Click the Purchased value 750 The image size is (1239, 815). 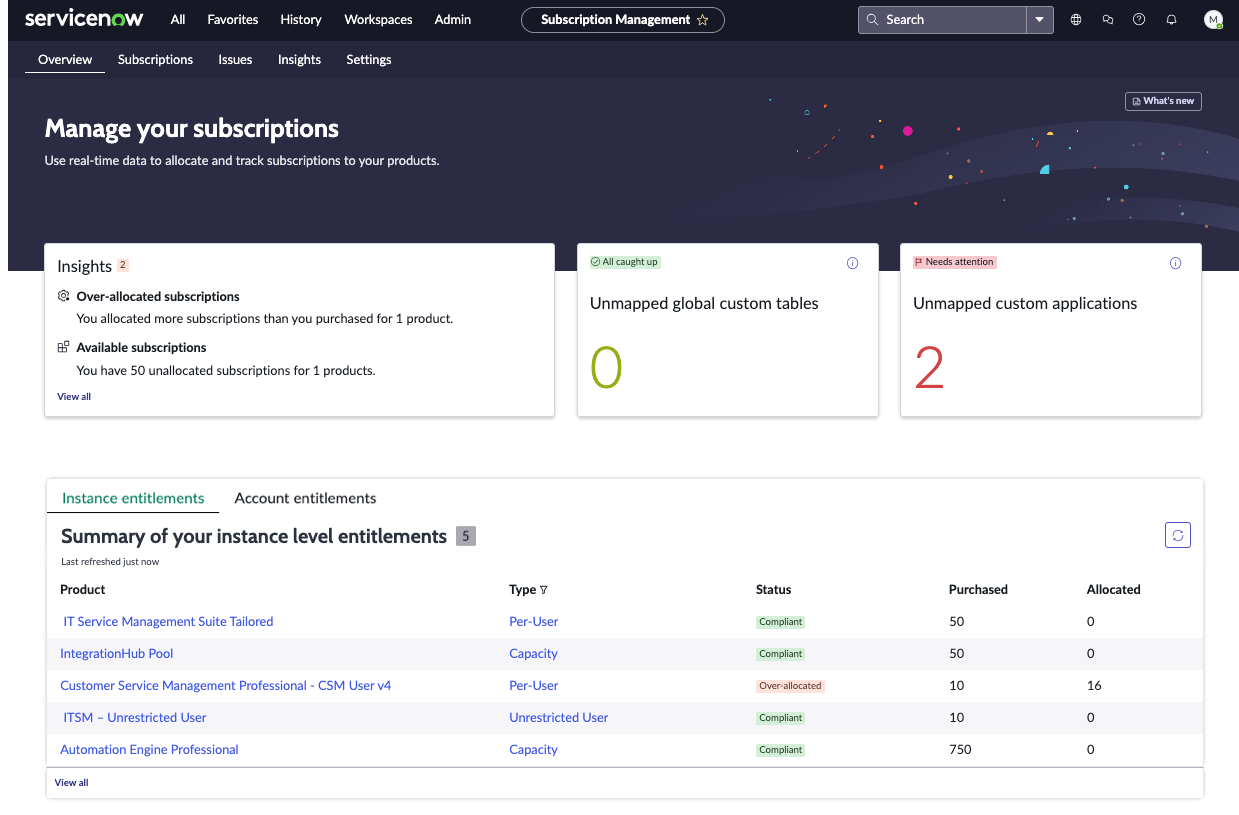tap(960, 750)
